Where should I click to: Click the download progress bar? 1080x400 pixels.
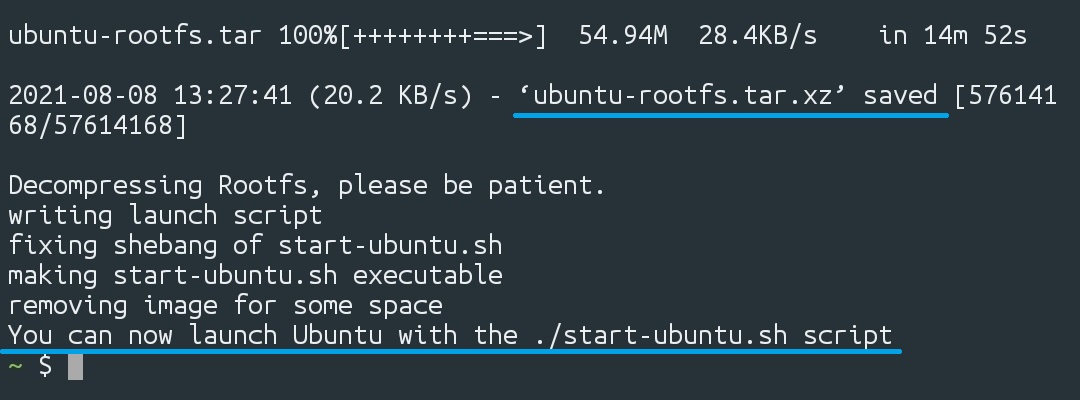(444, 36)
